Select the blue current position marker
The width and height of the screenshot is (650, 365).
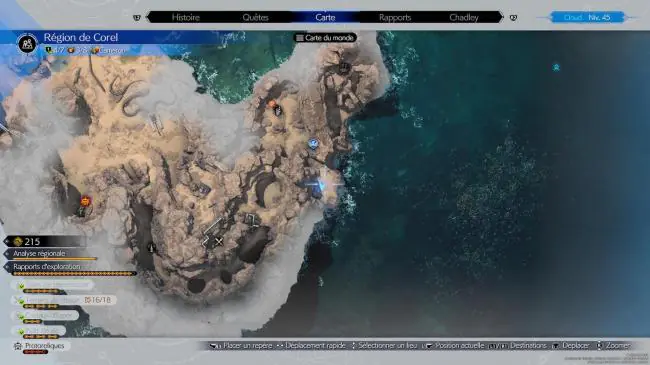pos(320,185)
